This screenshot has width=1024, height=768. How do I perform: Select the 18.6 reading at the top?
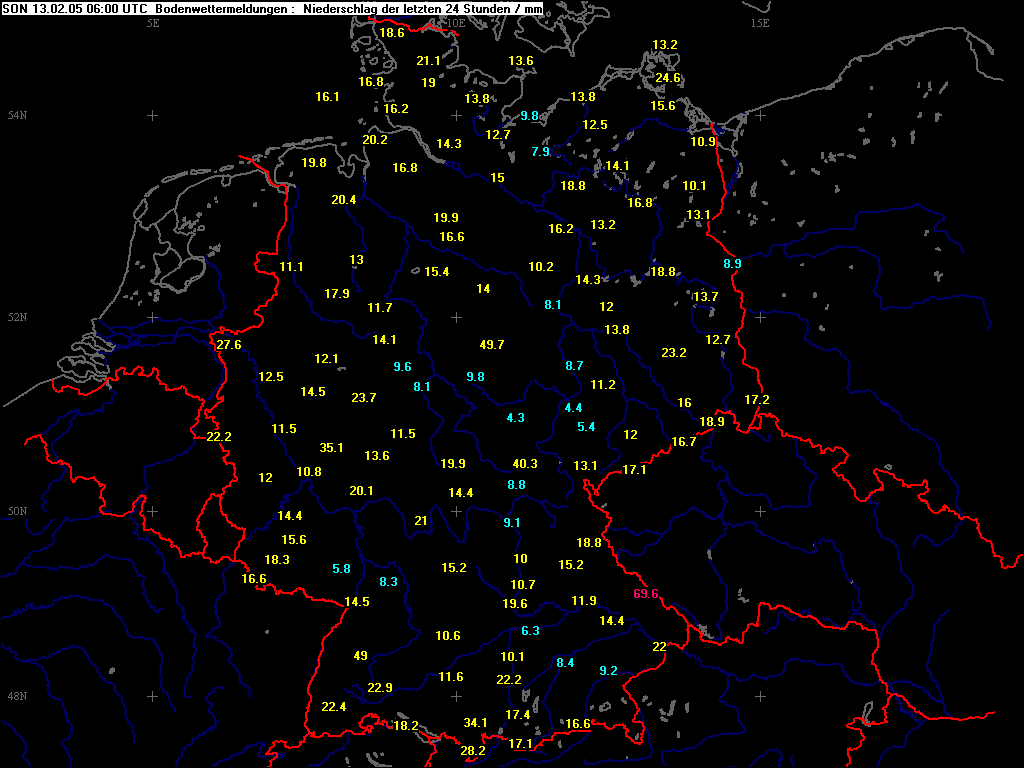pyautogui.click(x=392, y=33)
